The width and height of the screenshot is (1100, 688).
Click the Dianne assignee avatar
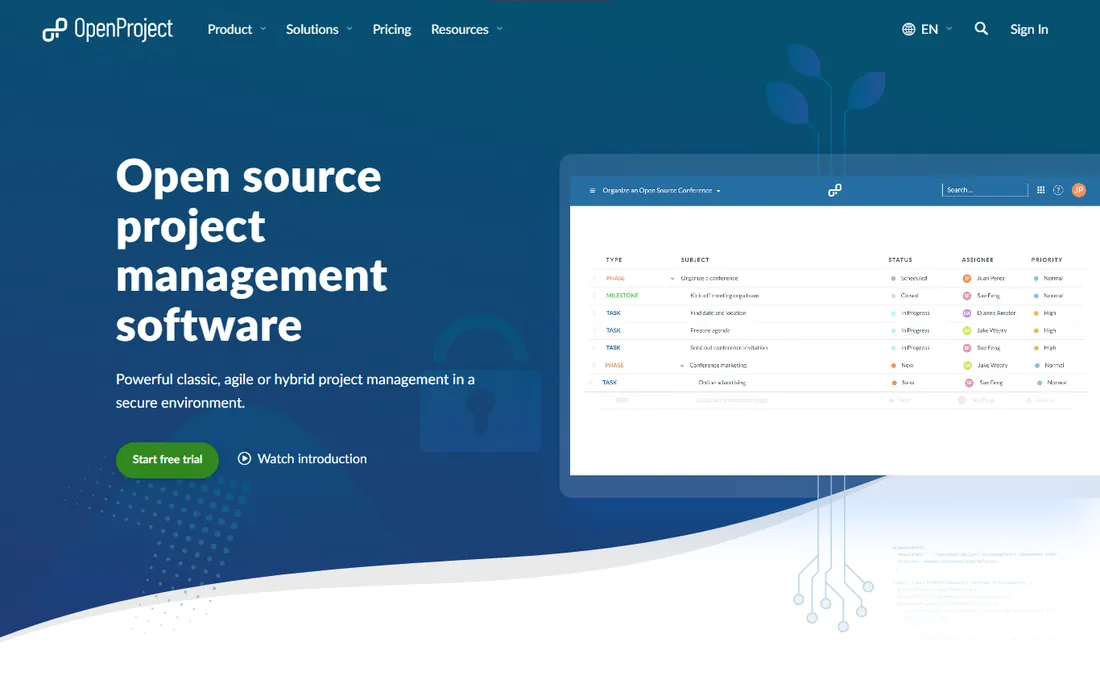tap(967, 313)
